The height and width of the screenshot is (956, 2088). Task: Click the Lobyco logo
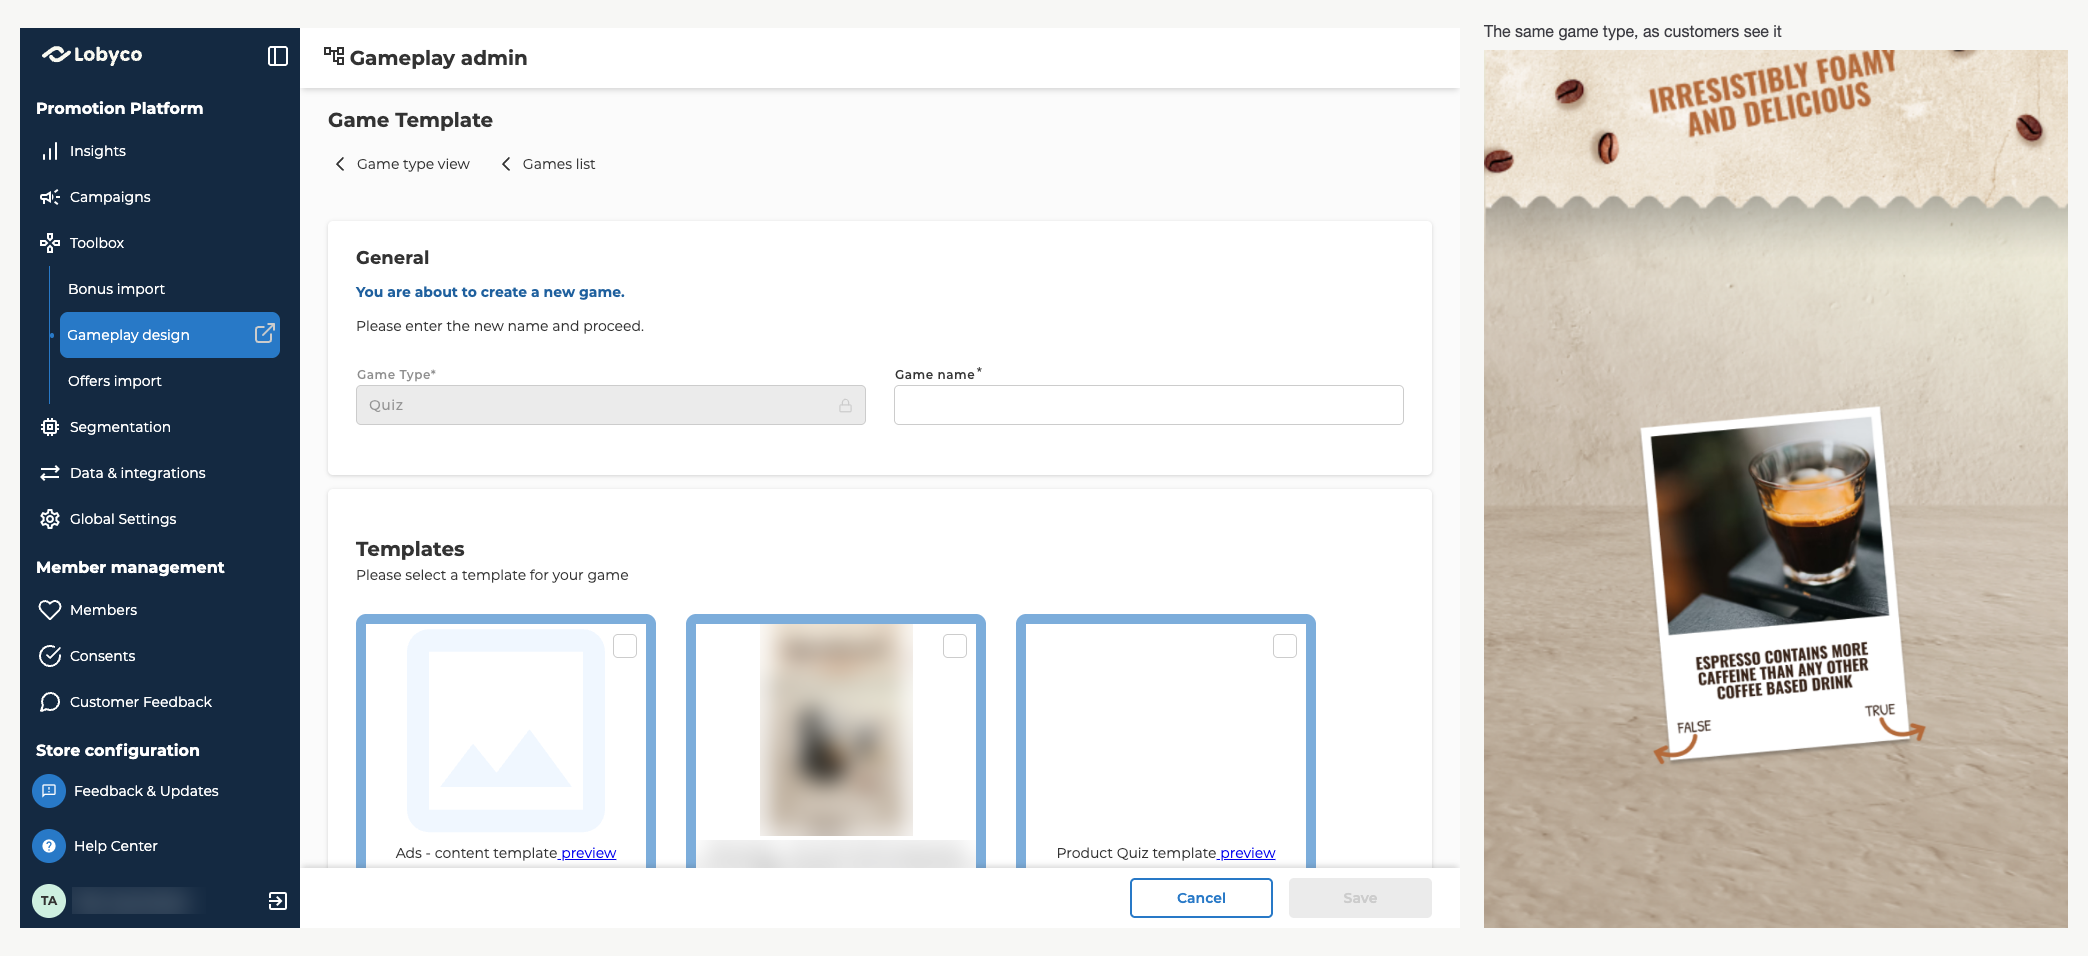coord(92,54)
